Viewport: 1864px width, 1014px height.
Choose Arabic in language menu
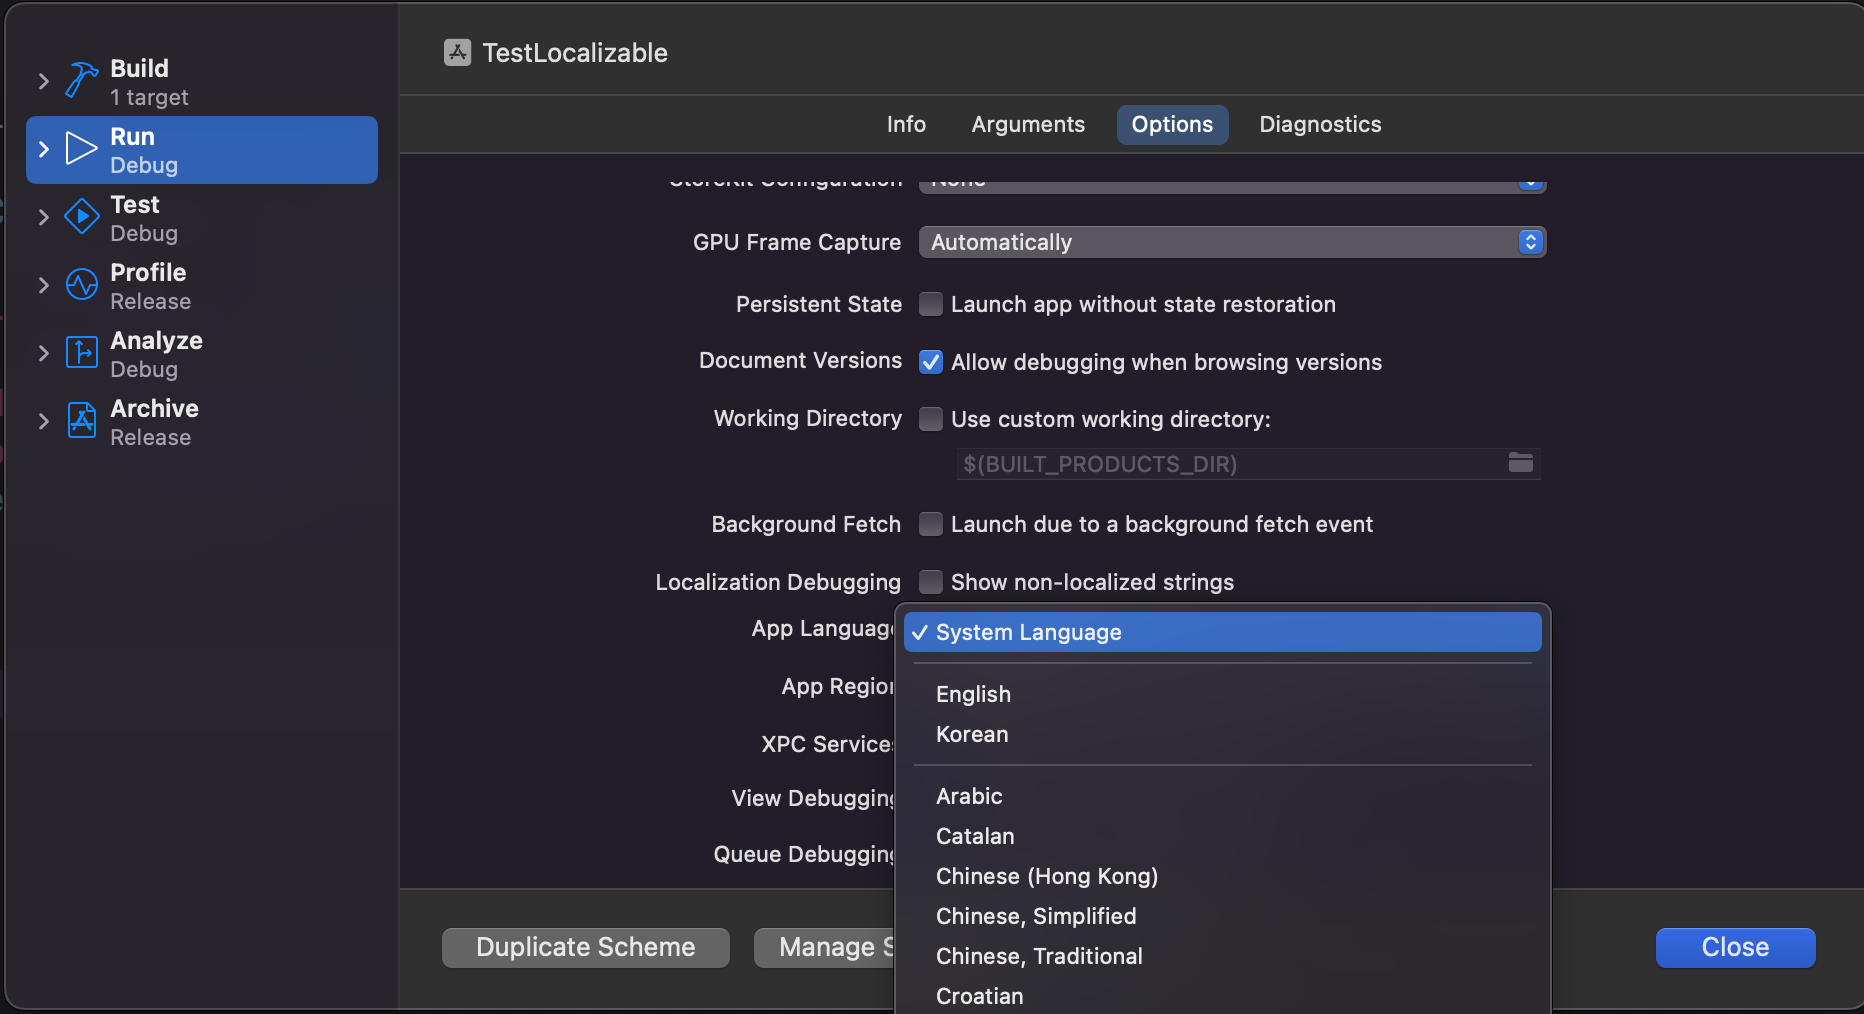click(1222, 796)
